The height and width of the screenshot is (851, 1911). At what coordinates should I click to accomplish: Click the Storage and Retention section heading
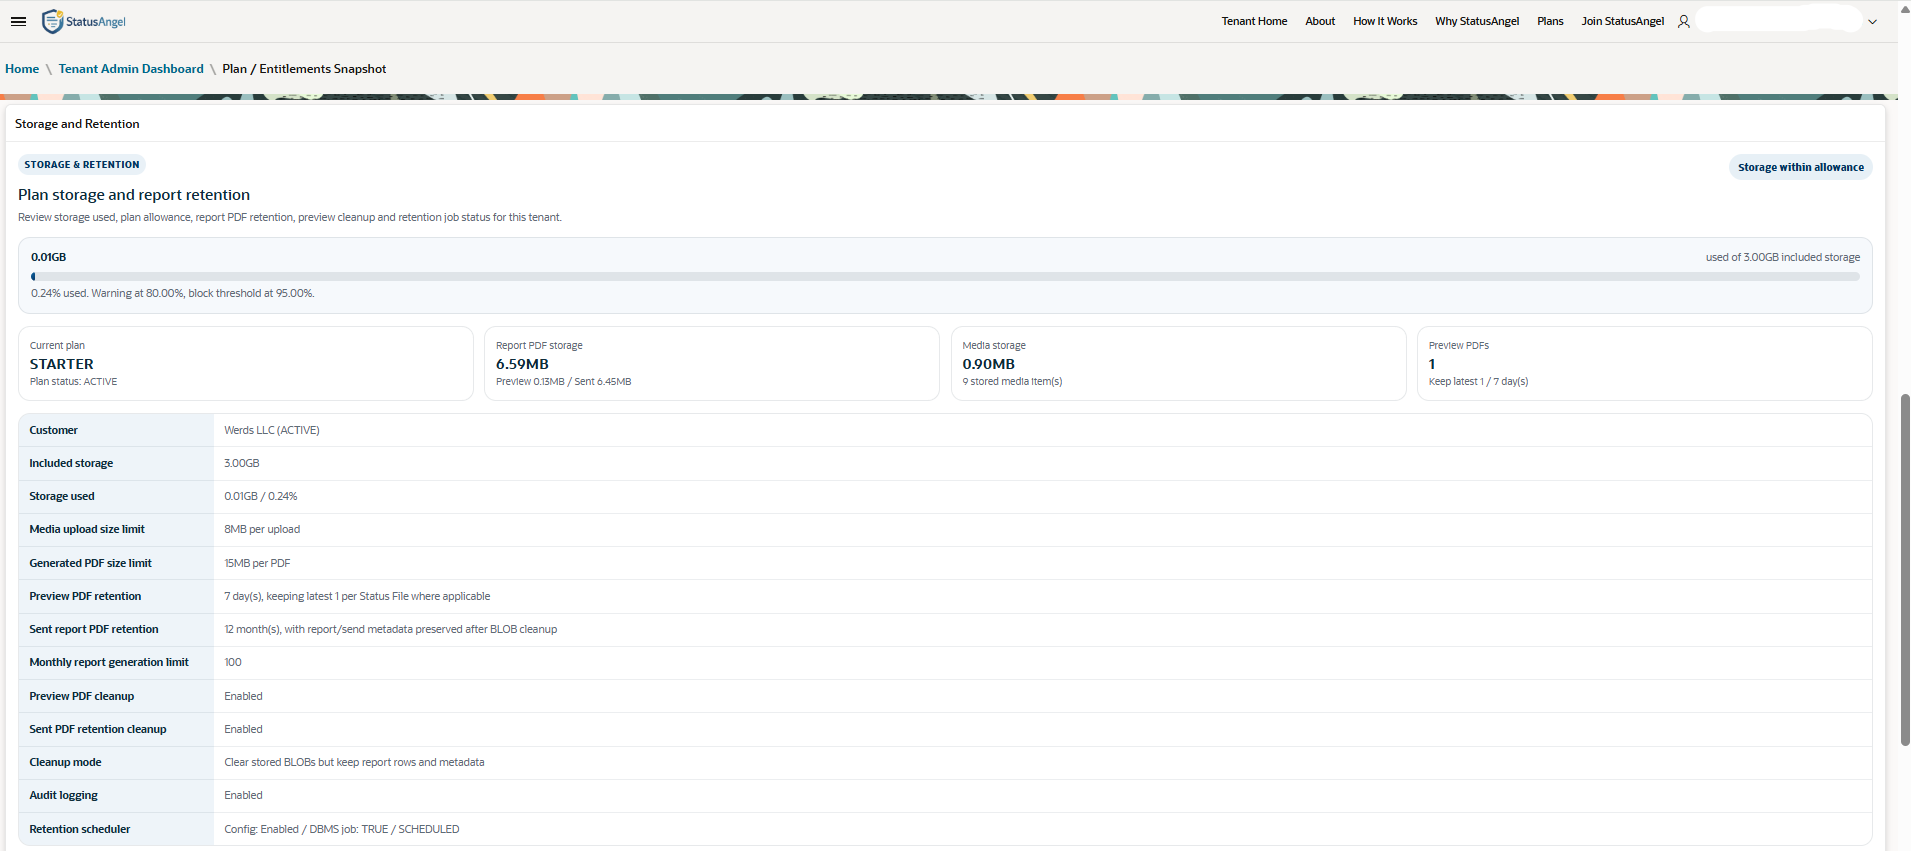[x=77, y=124]
